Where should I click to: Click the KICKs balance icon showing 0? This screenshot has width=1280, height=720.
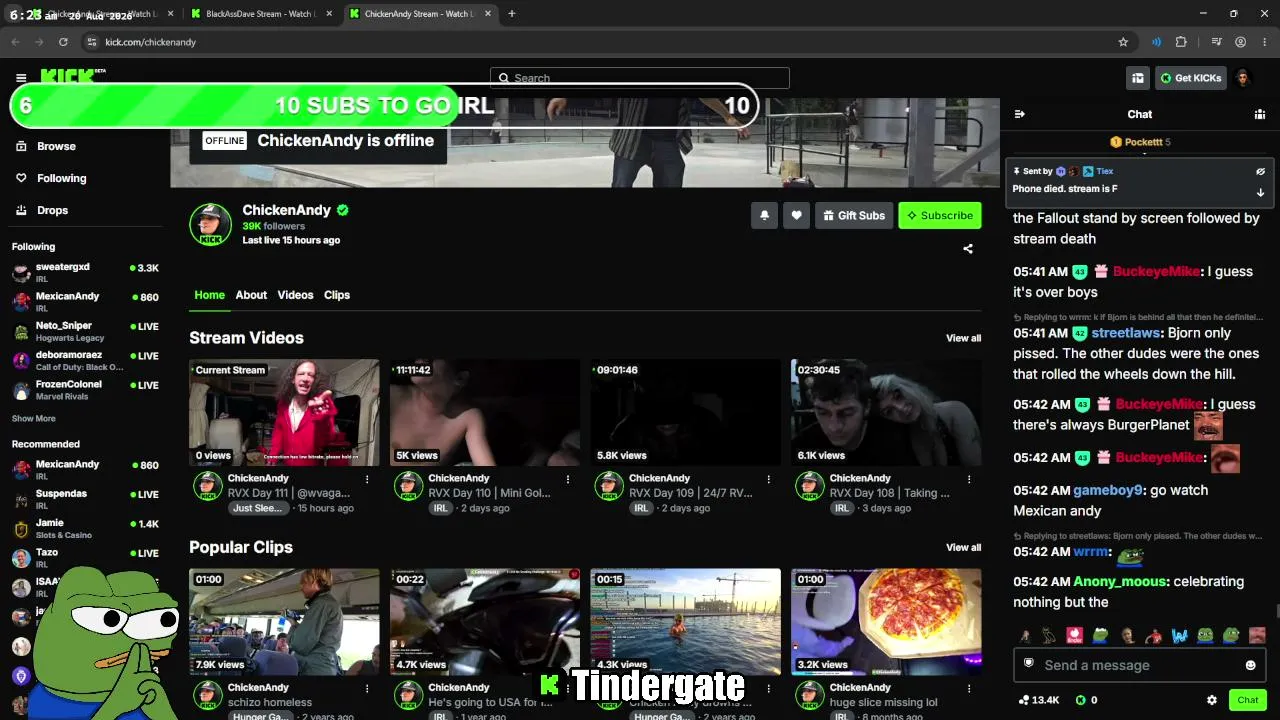click(1080, 700)
